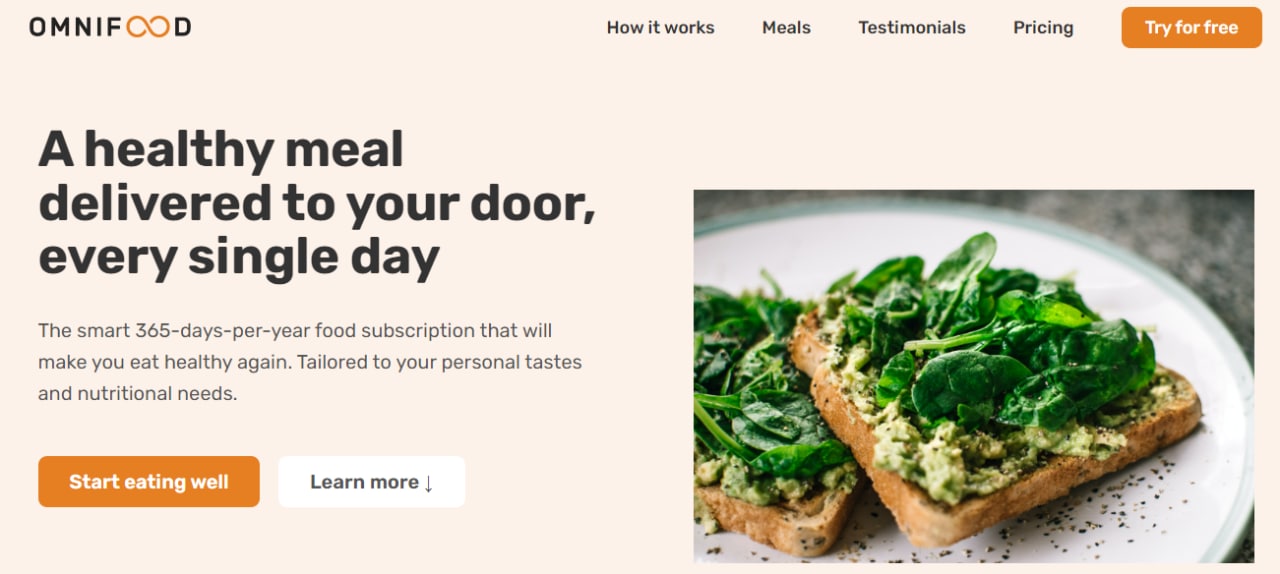This screenshot has width=1280, height=574.
Task: Select the Learn more button
Action: tap(371, 482)
